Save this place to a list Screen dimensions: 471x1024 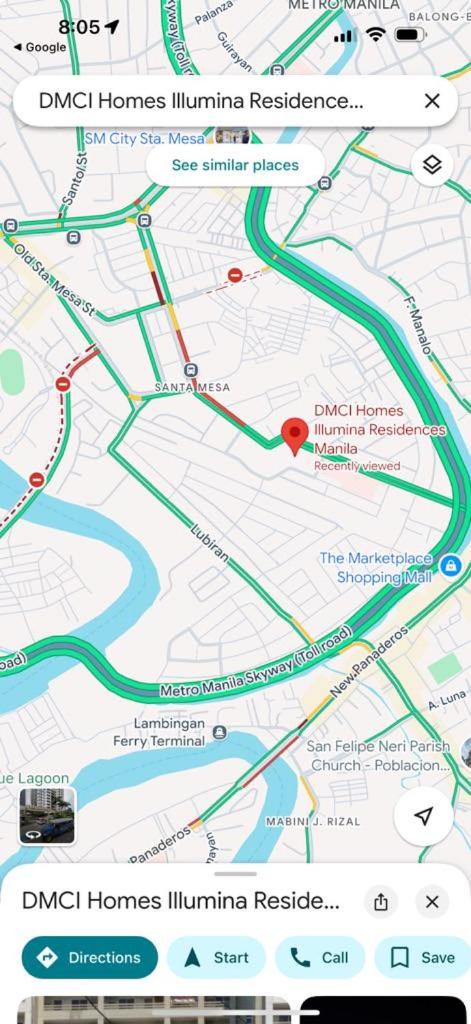[x=423, y=957]
